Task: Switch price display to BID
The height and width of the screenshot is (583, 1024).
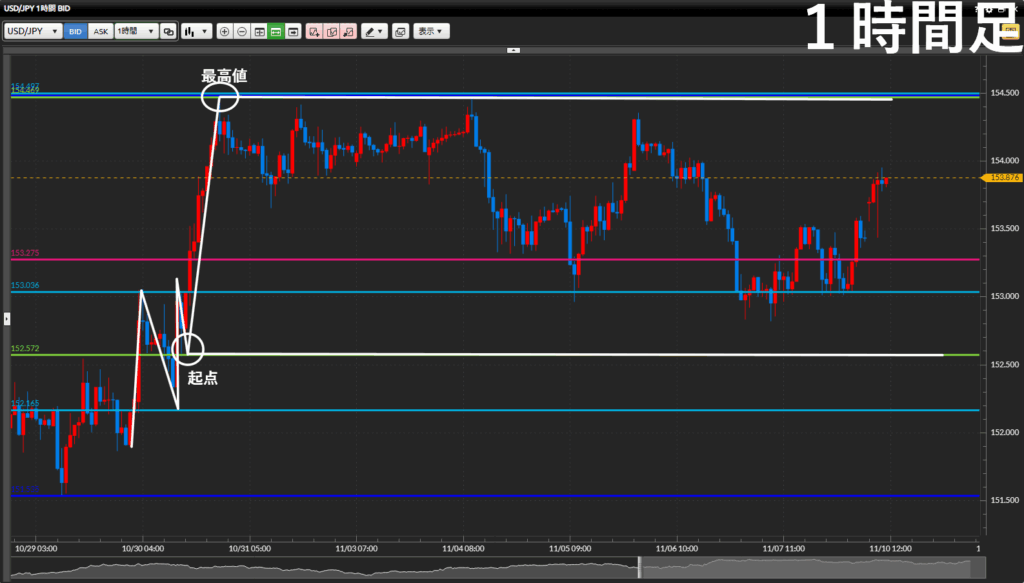Action: [x=75, y=31]
